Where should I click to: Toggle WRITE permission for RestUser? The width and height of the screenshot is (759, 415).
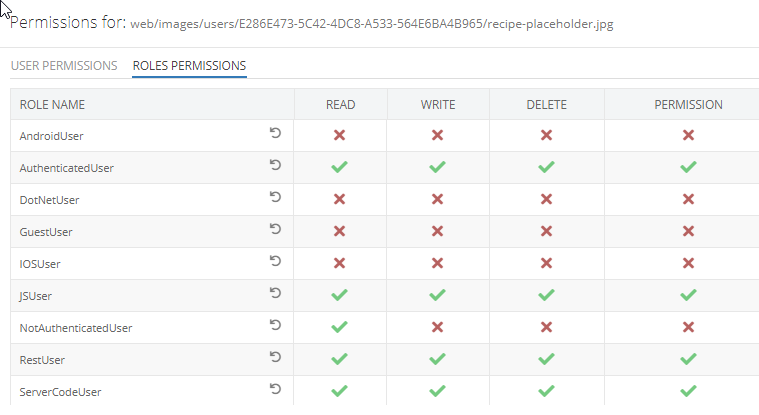(437, 359)
